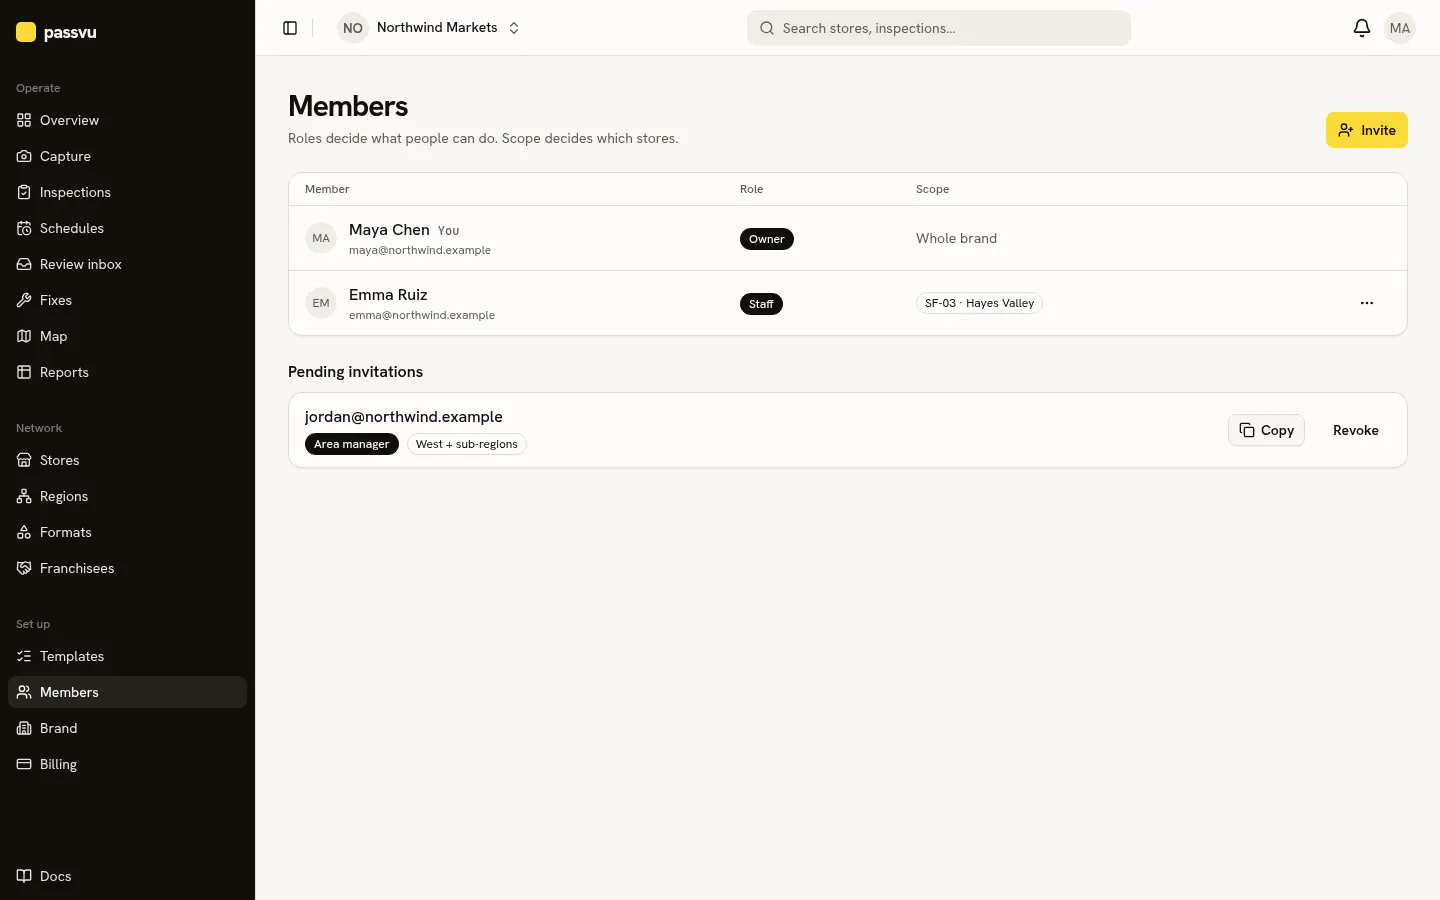Click the Whole brand scope text
The height and width of the screenshot is (900, 1440).
pyautogui.click(x=956, y=238)
